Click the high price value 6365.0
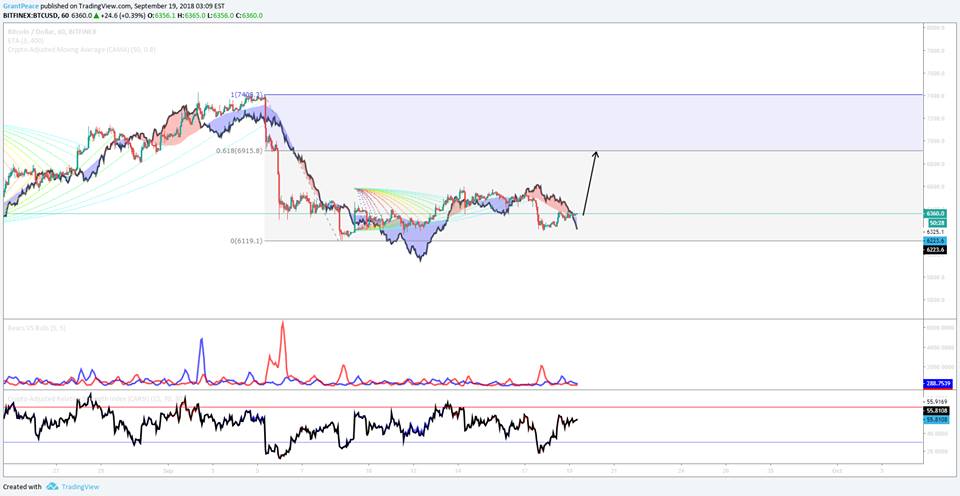Image resolution: width=960 pixels, height=496 pixels. [195, 15]
